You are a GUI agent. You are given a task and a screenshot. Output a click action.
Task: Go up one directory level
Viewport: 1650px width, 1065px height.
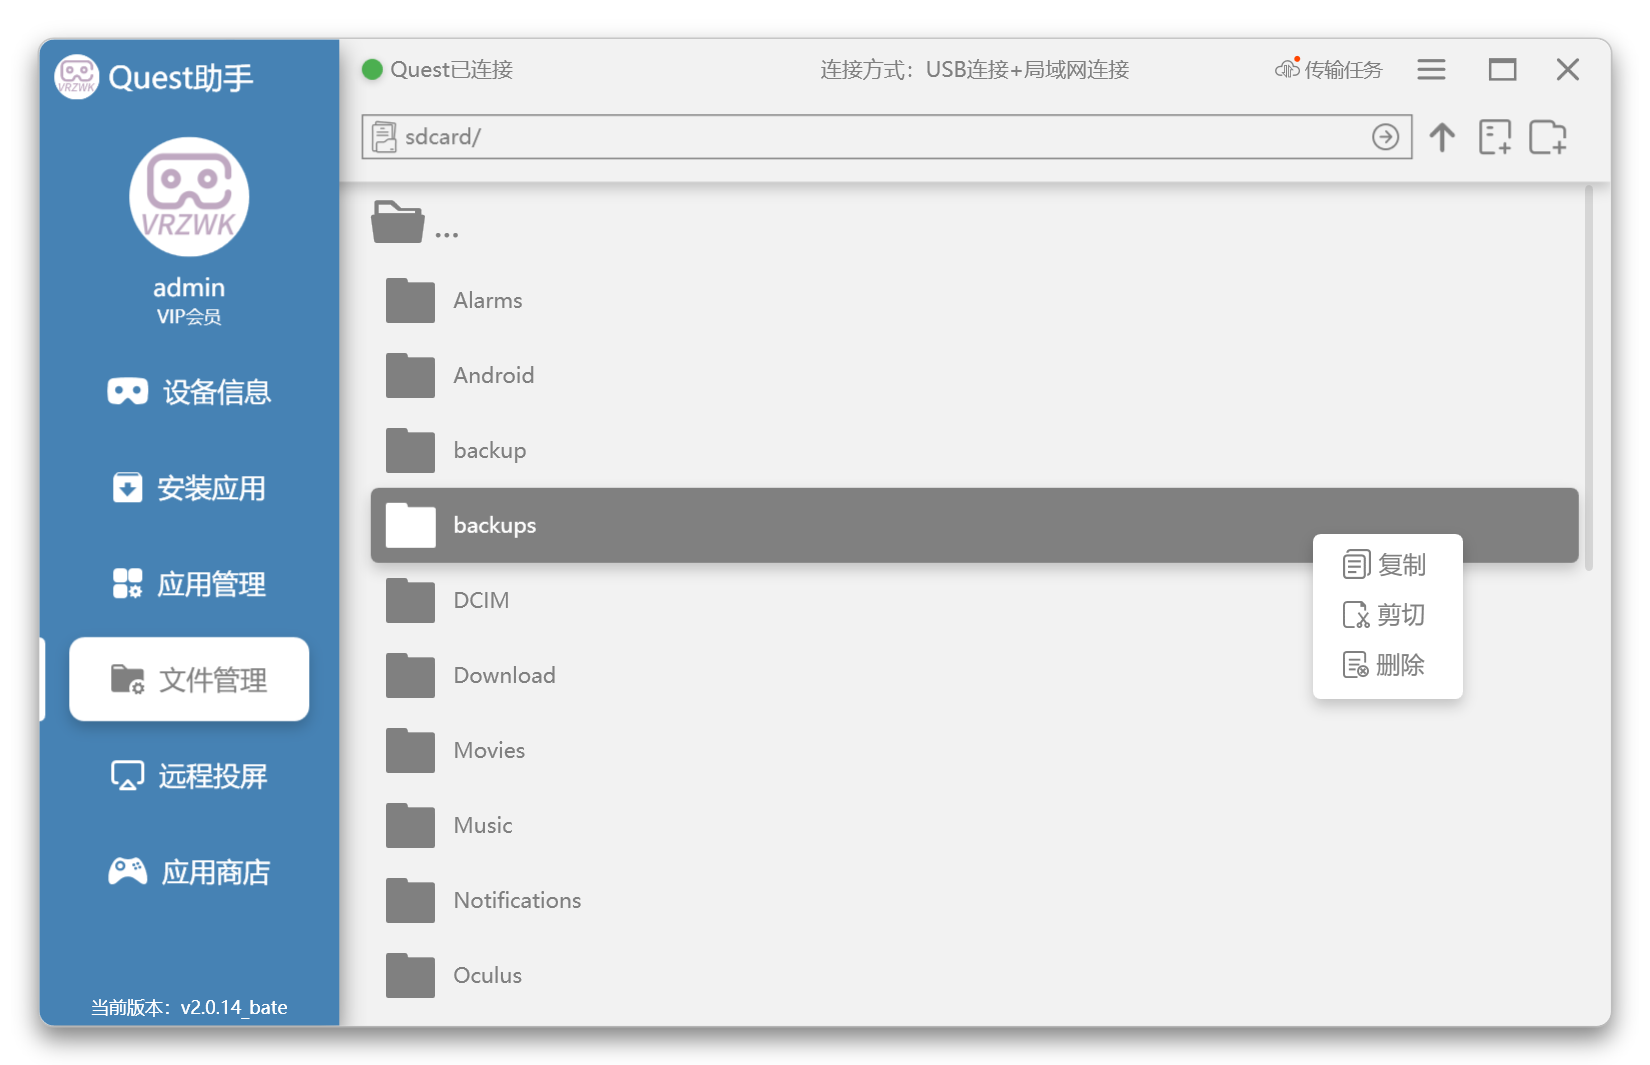click(1441, 137)
